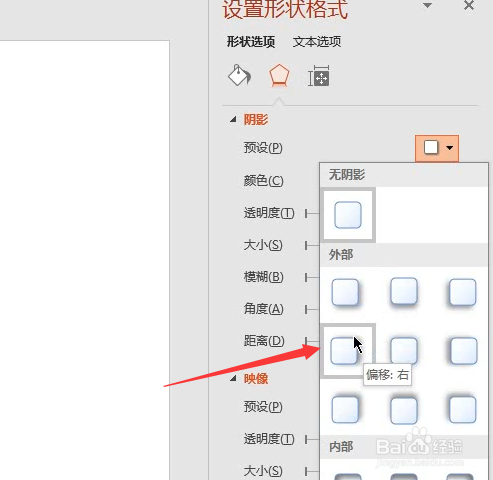The width and height of the screenshot is (493, 480).
Task: Click the shadow 大小(S) label
Action: coord(263,245)
